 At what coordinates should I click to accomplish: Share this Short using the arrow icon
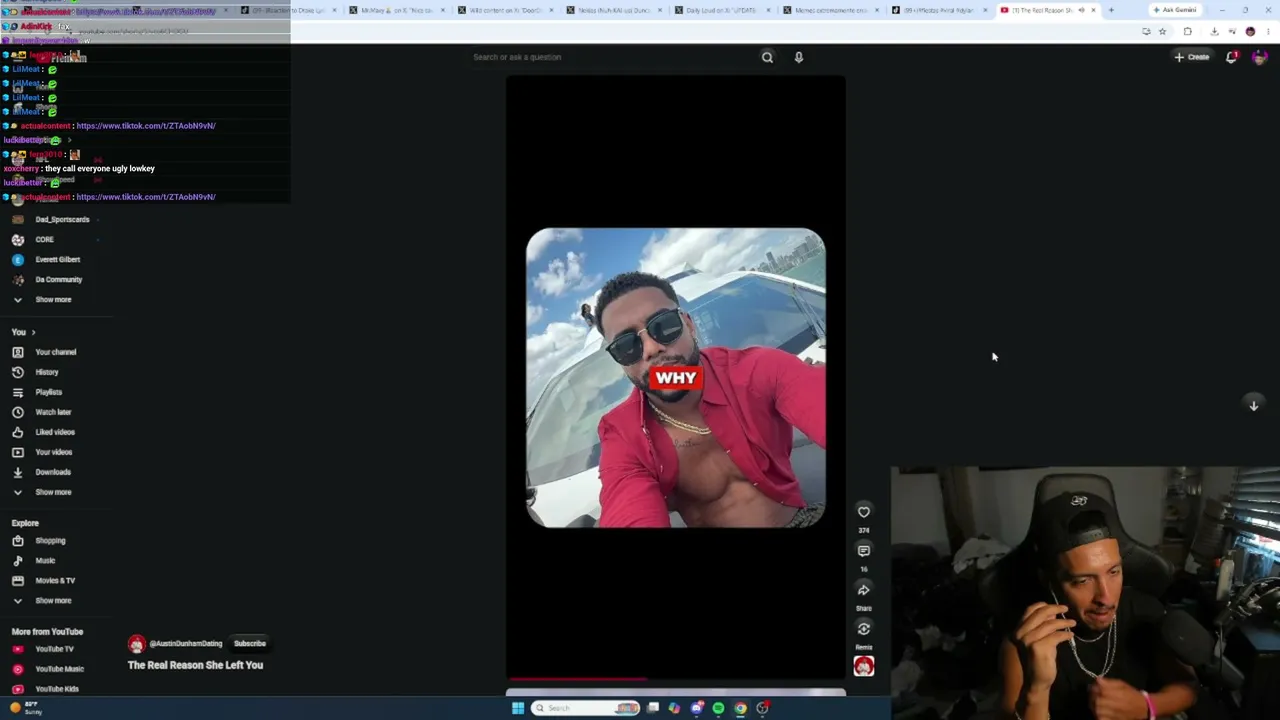(864, 590)
